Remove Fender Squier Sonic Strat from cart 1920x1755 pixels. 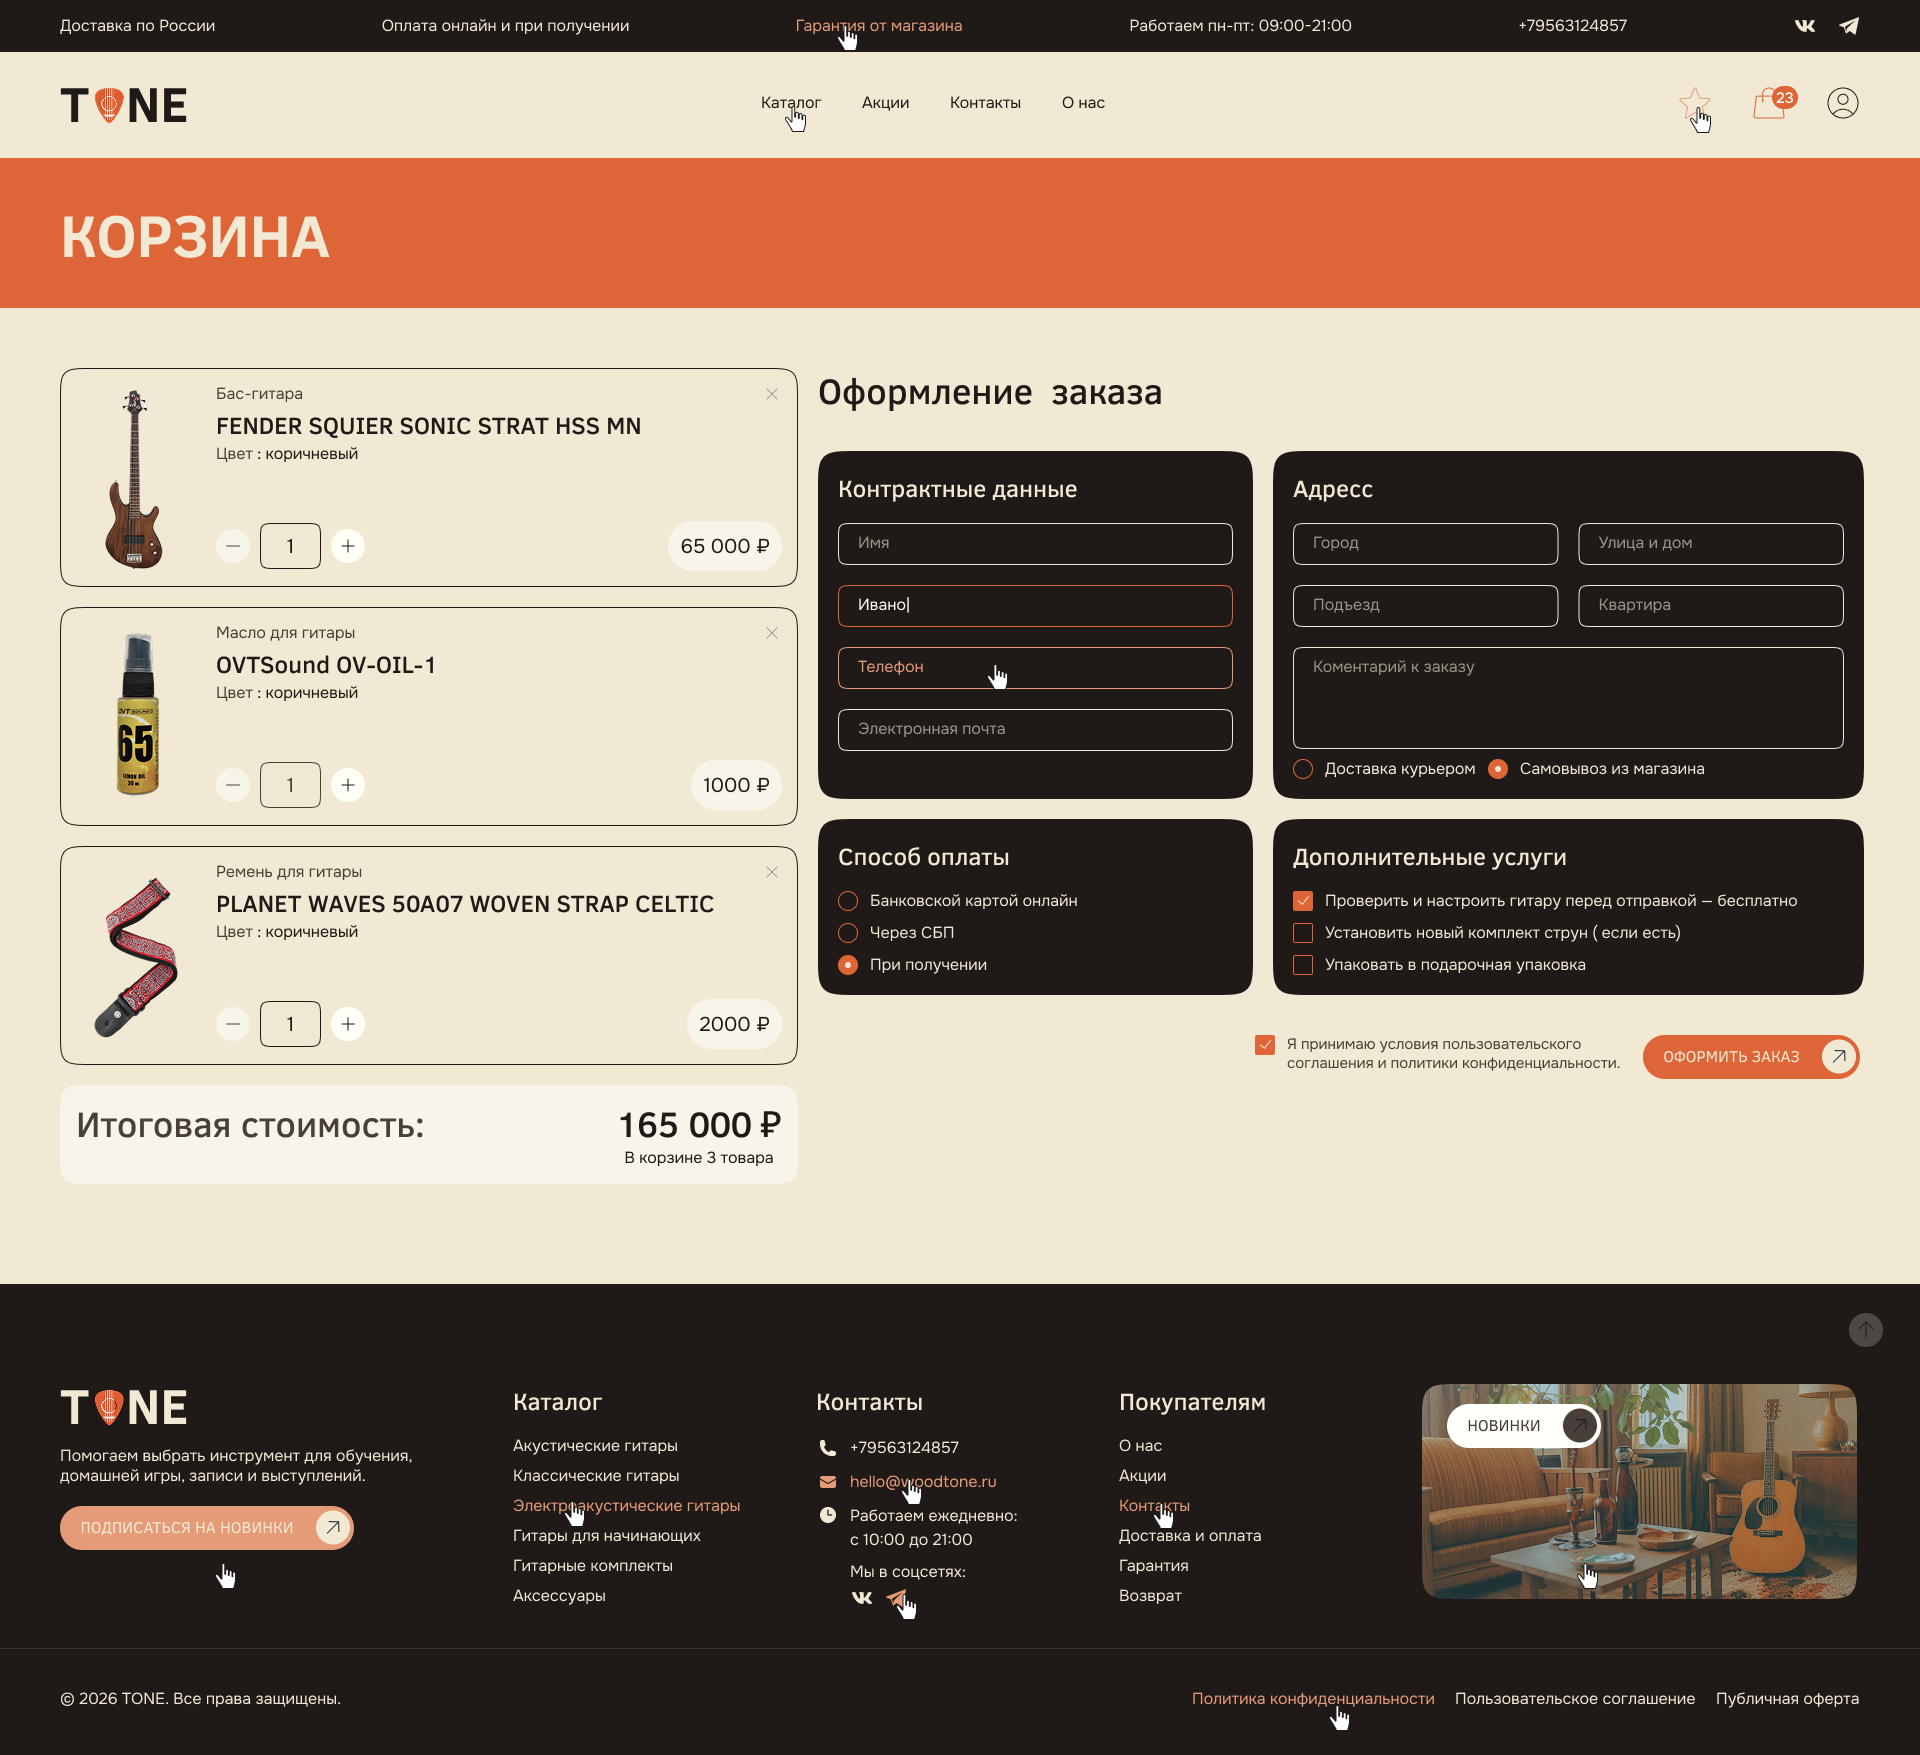772,394
